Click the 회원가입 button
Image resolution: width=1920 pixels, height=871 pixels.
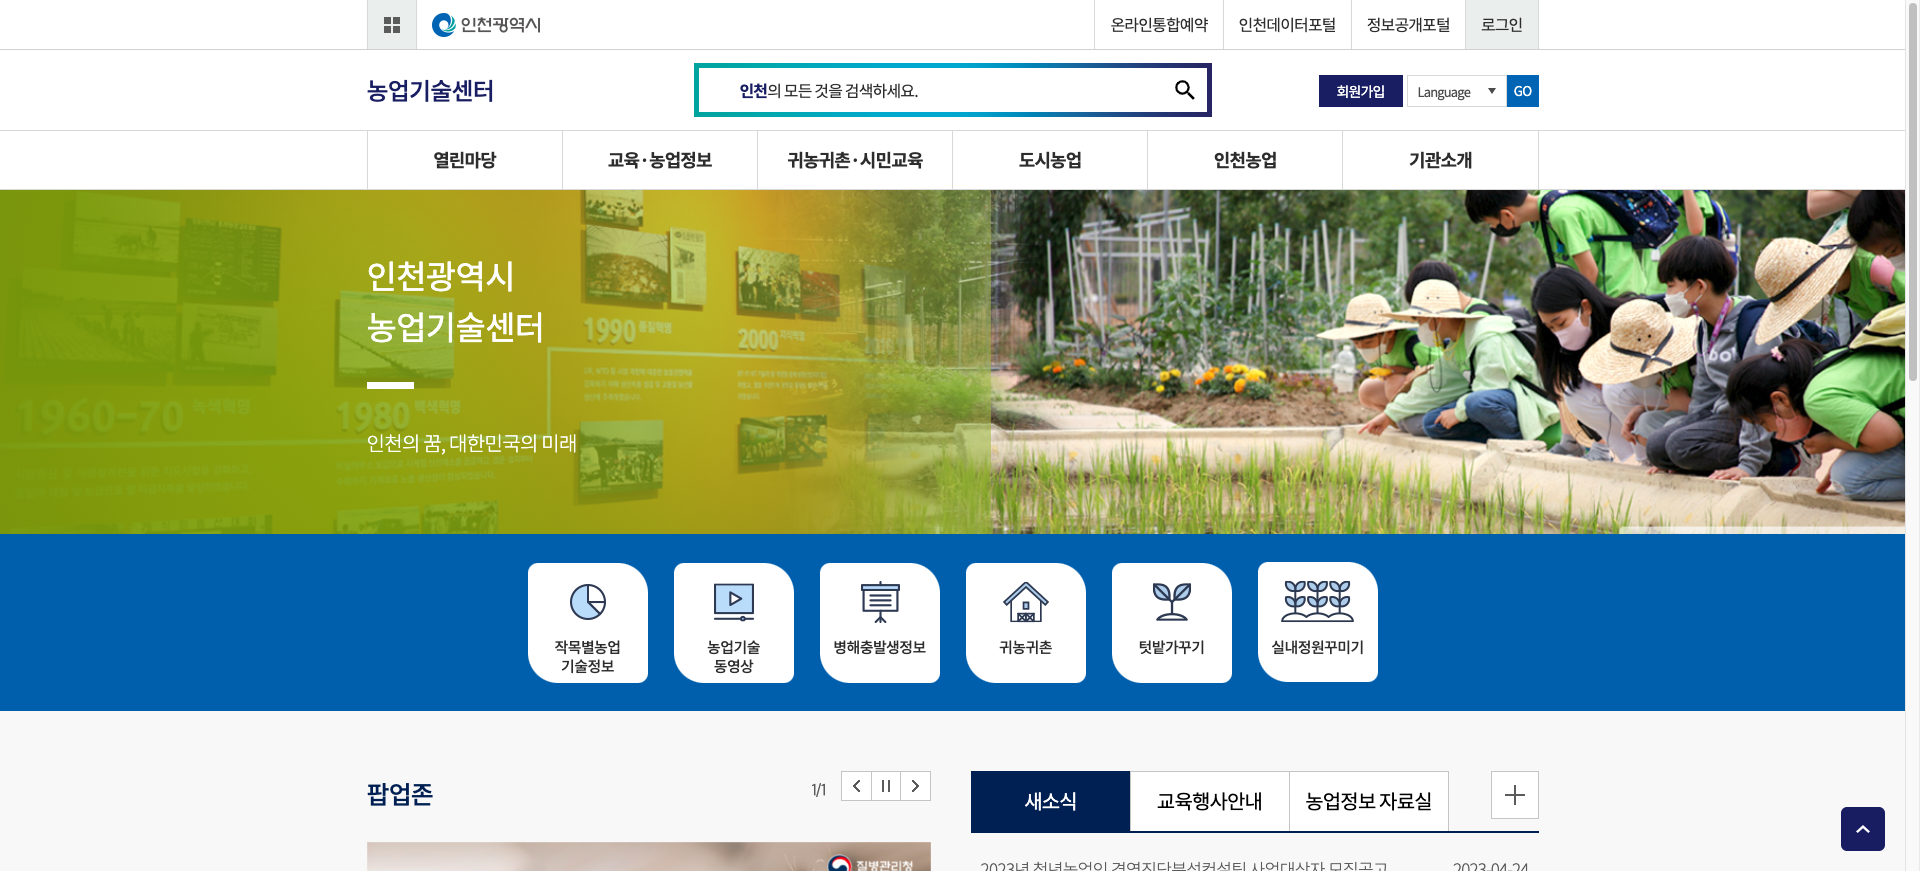pyautogui.click(x=1360, y=91)
